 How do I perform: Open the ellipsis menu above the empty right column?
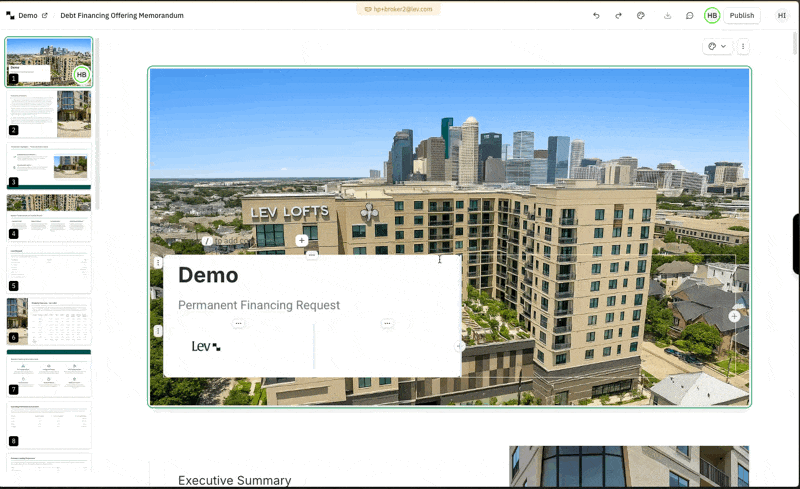[x=387, y=324]
